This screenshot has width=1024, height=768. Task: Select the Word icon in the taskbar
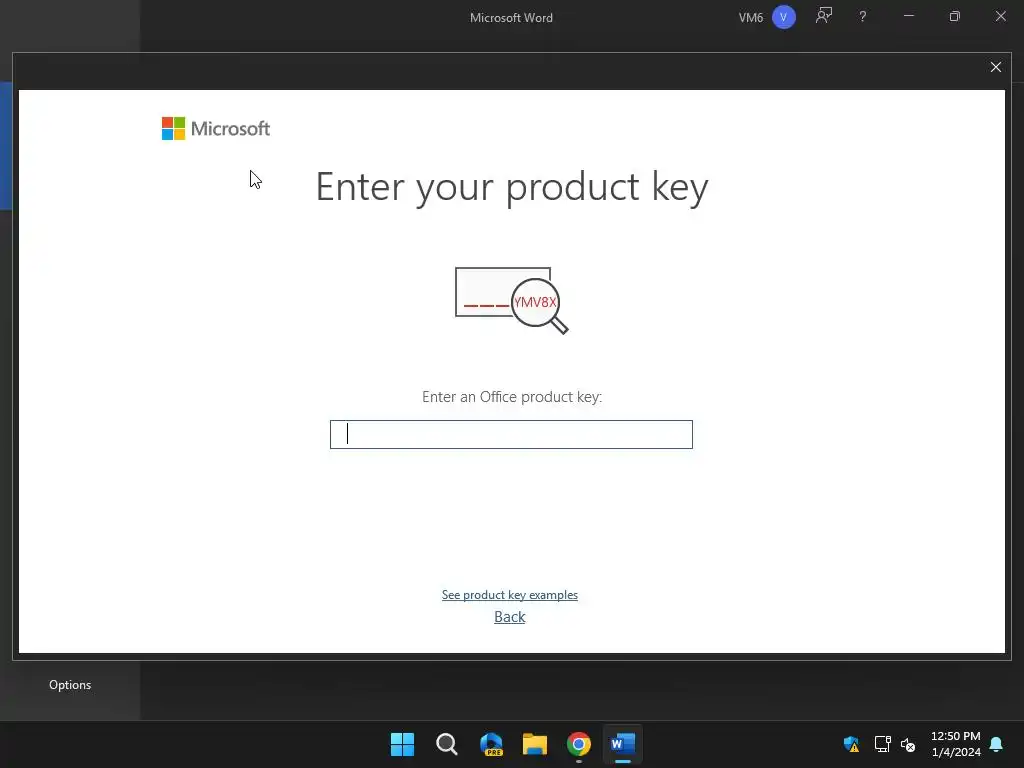pyautogui.click(x=622, y=744)
